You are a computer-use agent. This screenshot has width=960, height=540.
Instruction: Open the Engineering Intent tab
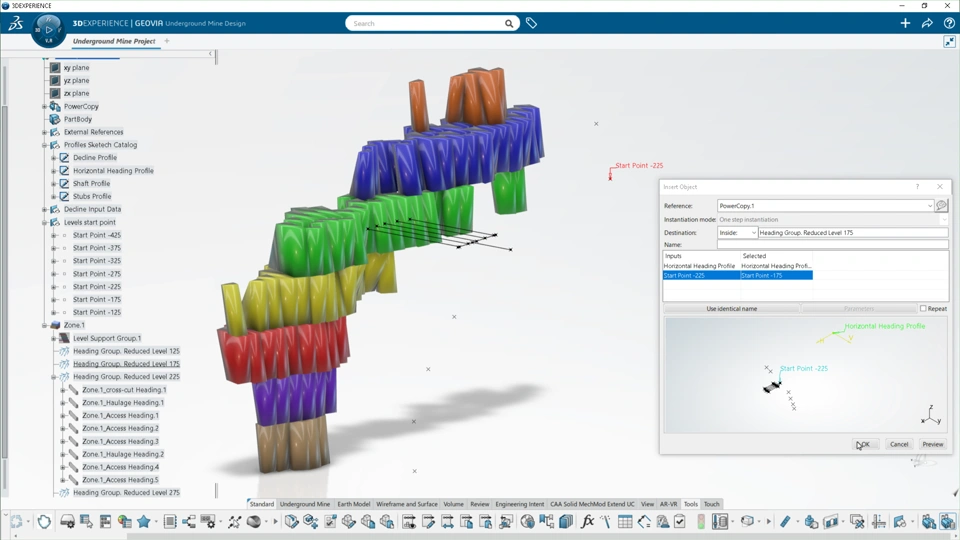click(519, 504)
